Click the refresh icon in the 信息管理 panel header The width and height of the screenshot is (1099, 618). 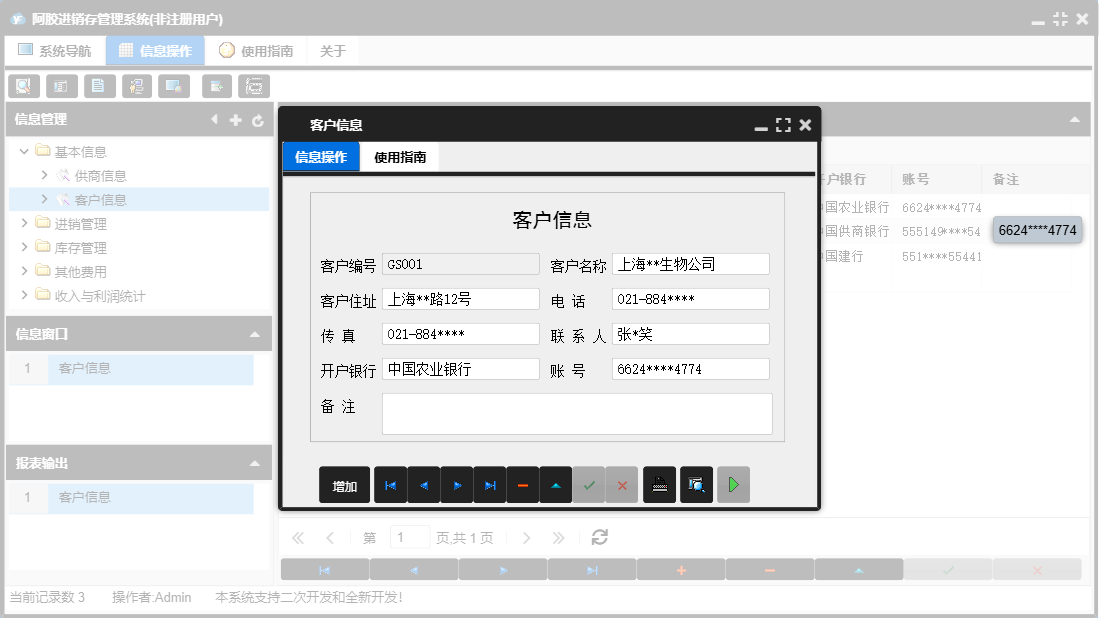pyautogui.click(x=260, y=119)
